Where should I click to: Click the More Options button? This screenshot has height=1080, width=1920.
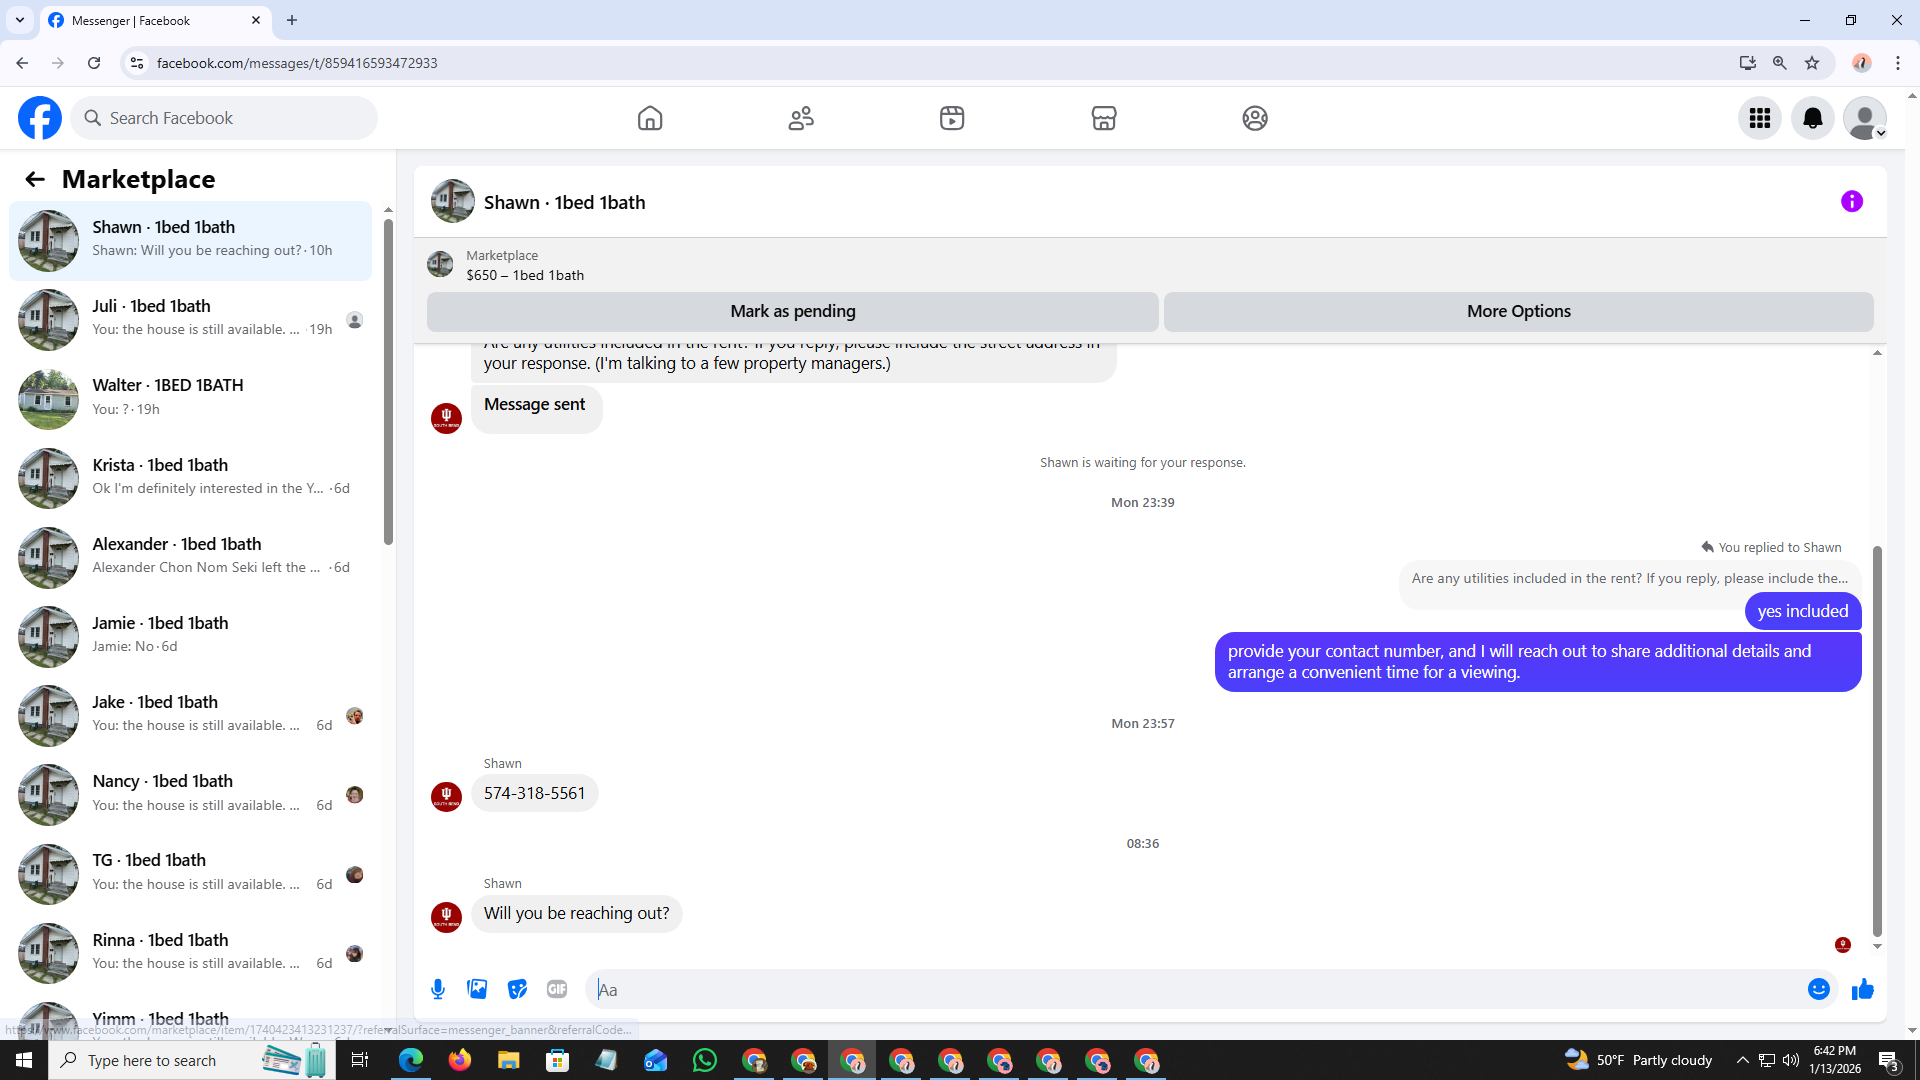(x=1518, y=312)
